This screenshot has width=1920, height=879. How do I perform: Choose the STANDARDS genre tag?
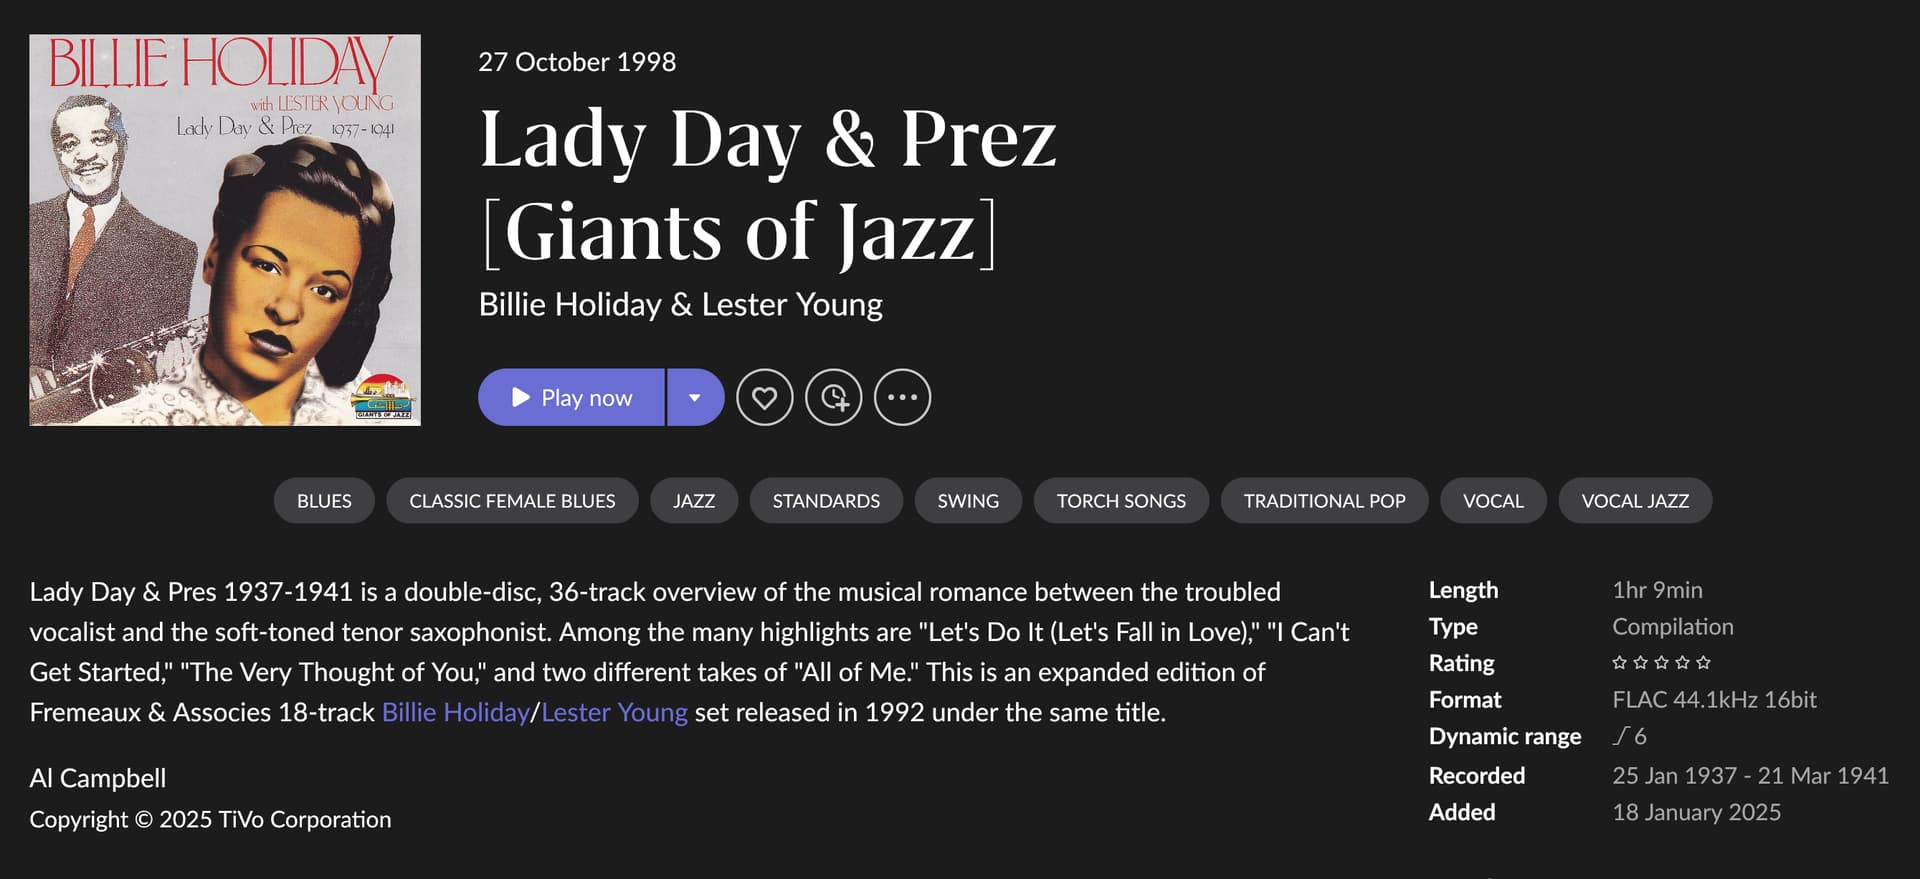coord(826,501)
